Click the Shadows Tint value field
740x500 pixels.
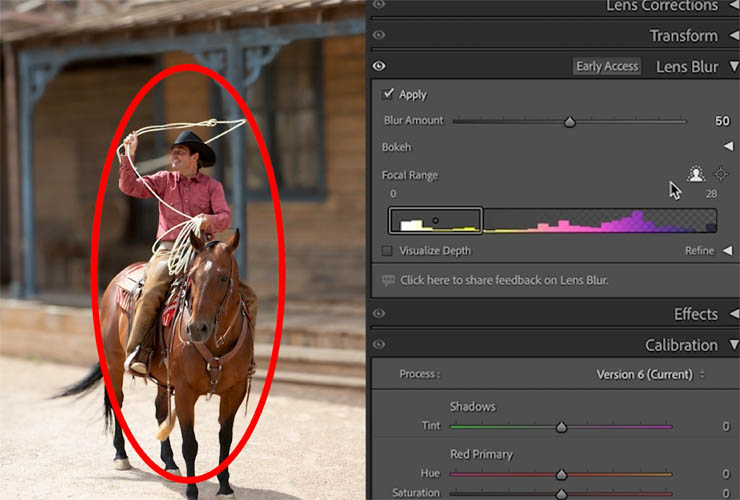click(x=726, y=426)
